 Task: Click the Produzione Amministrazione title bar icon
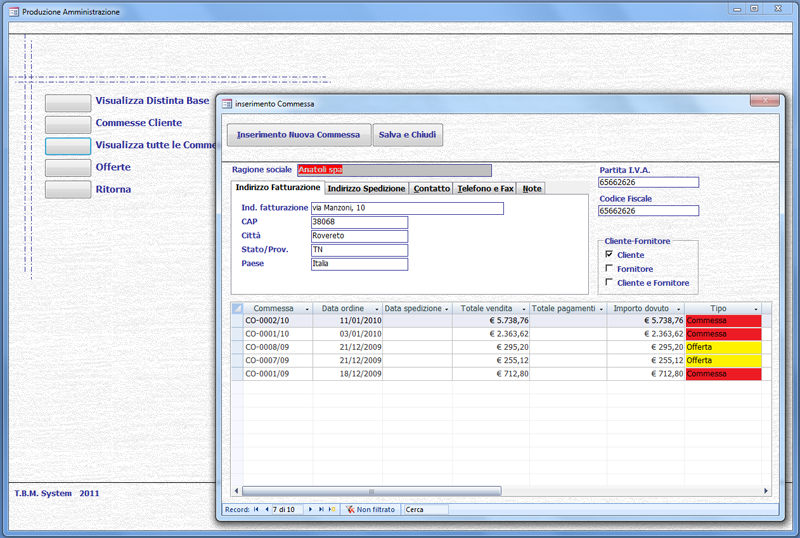pos(14,12)
